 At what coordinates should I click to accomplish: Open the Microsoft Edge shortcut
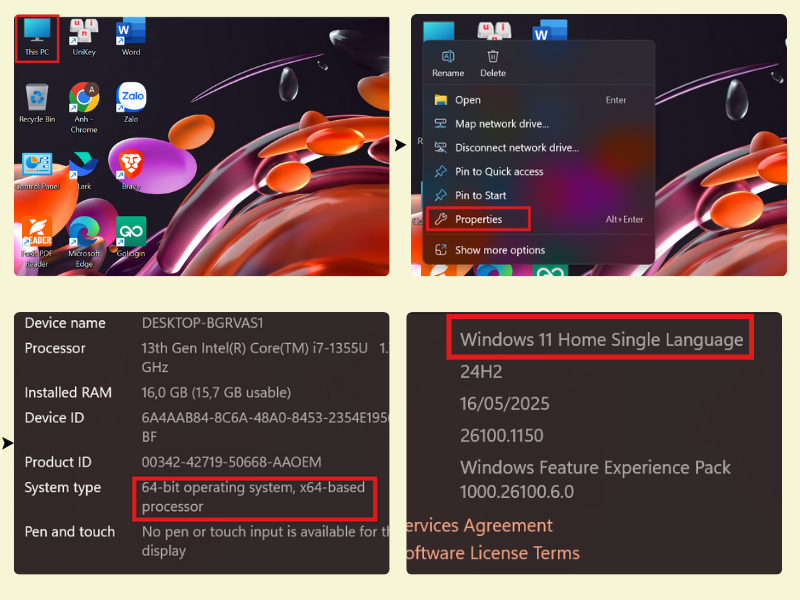tap(84, 242)
